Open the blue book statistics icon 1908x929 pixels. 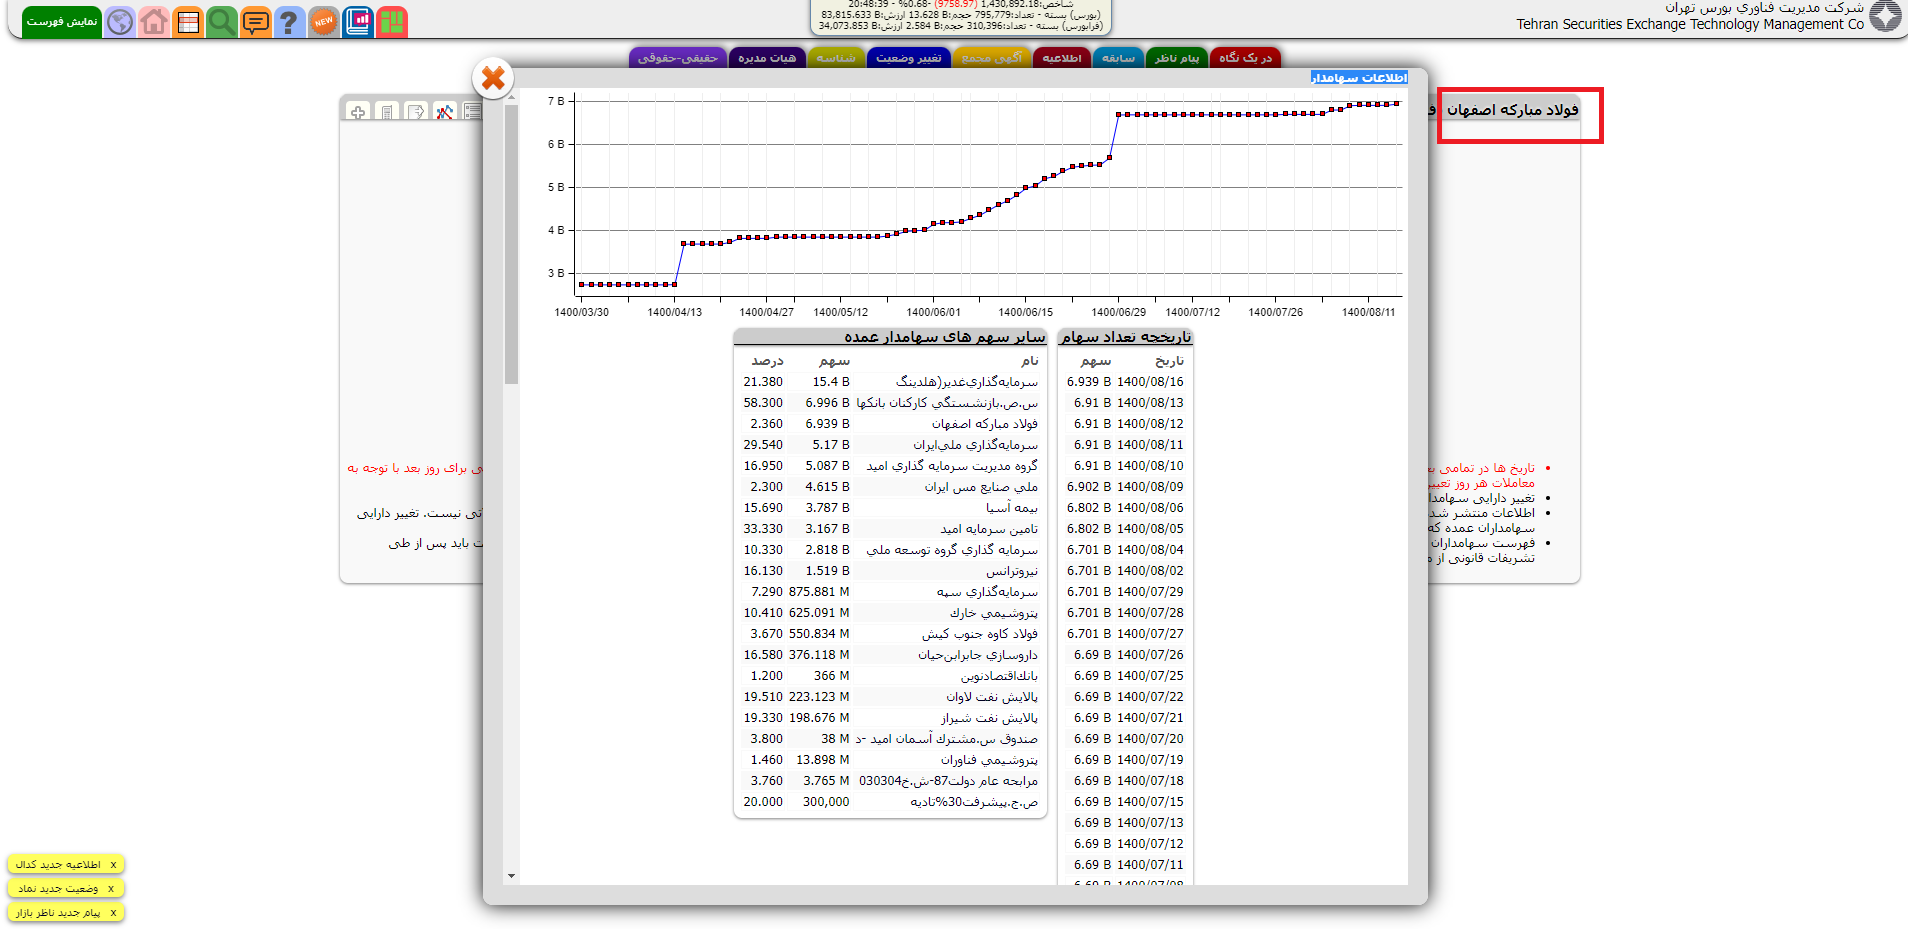pyautogui.click(x=358, y=22)
